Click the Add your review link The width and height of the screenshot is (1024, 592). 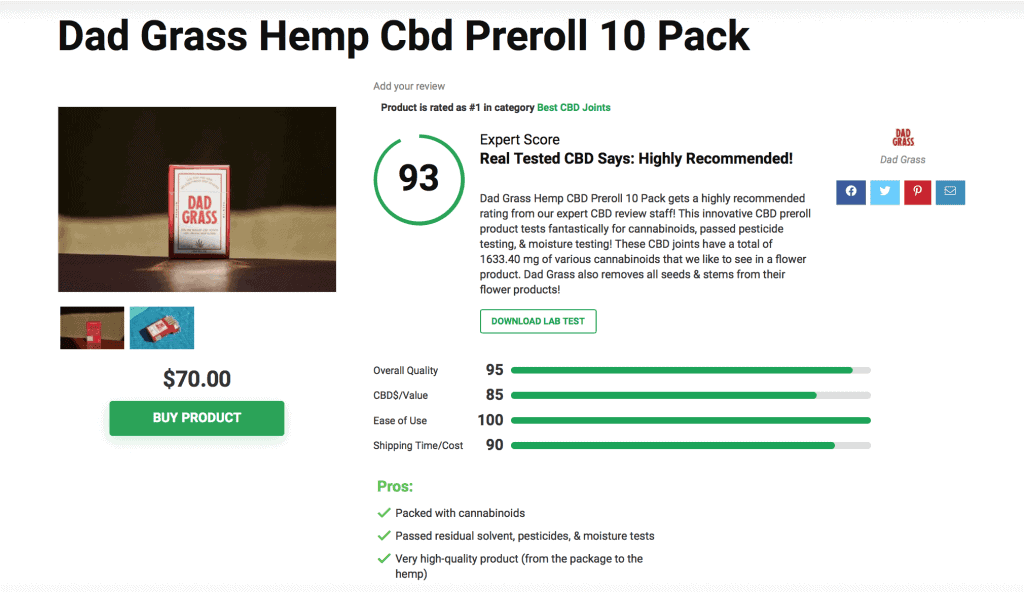tap(409, 86)
